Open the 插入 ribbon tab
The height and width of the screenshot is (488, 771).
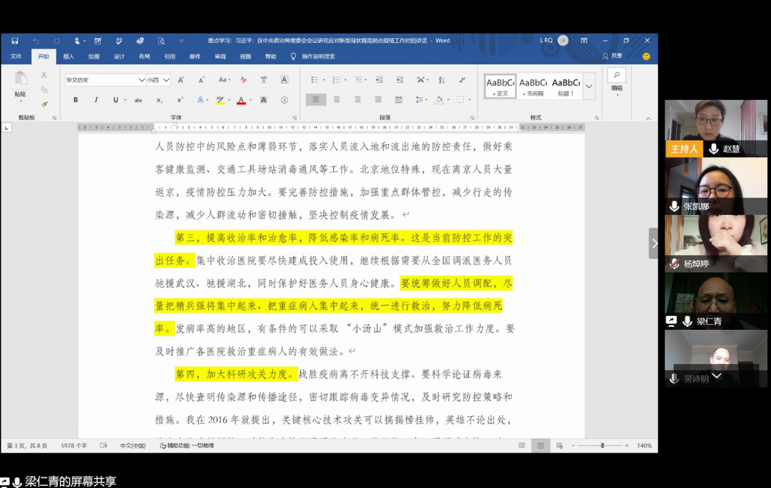[69, 57]
